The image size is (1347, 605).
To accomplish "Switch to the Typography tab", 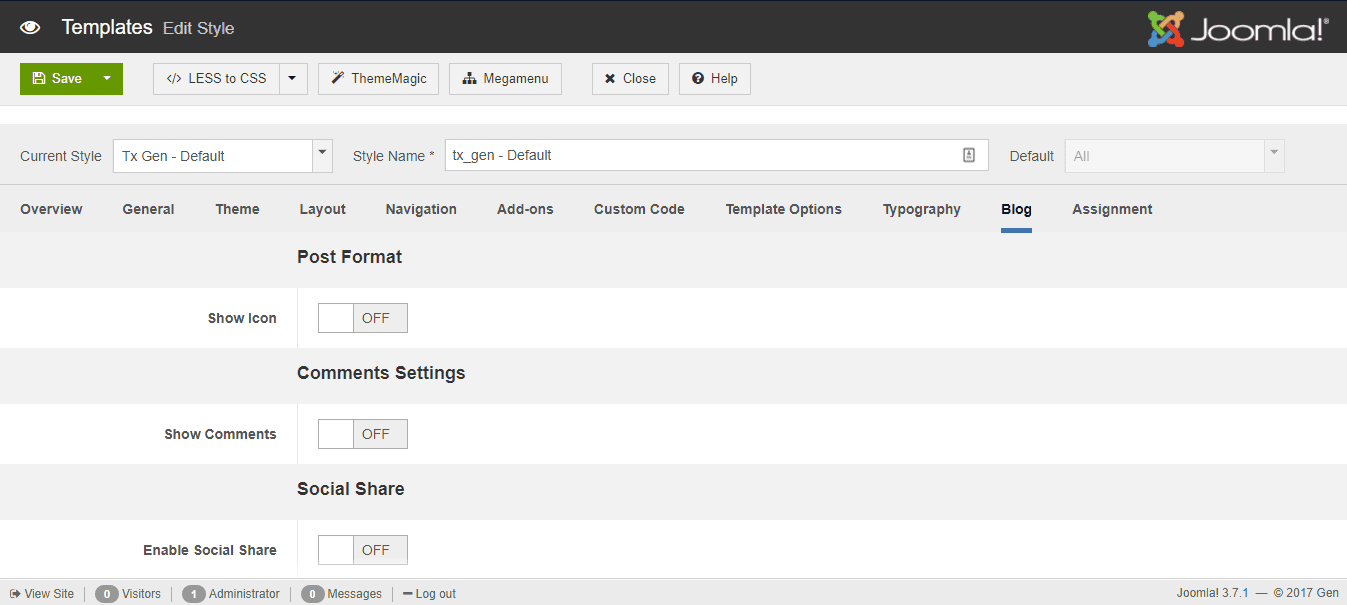I will click(920, 209).
